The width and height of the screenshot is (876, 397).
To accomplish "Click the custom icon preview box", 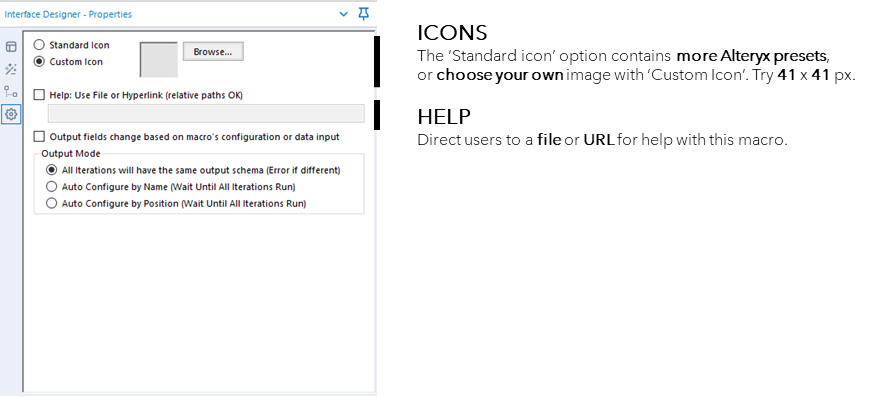I will (159, 59).
